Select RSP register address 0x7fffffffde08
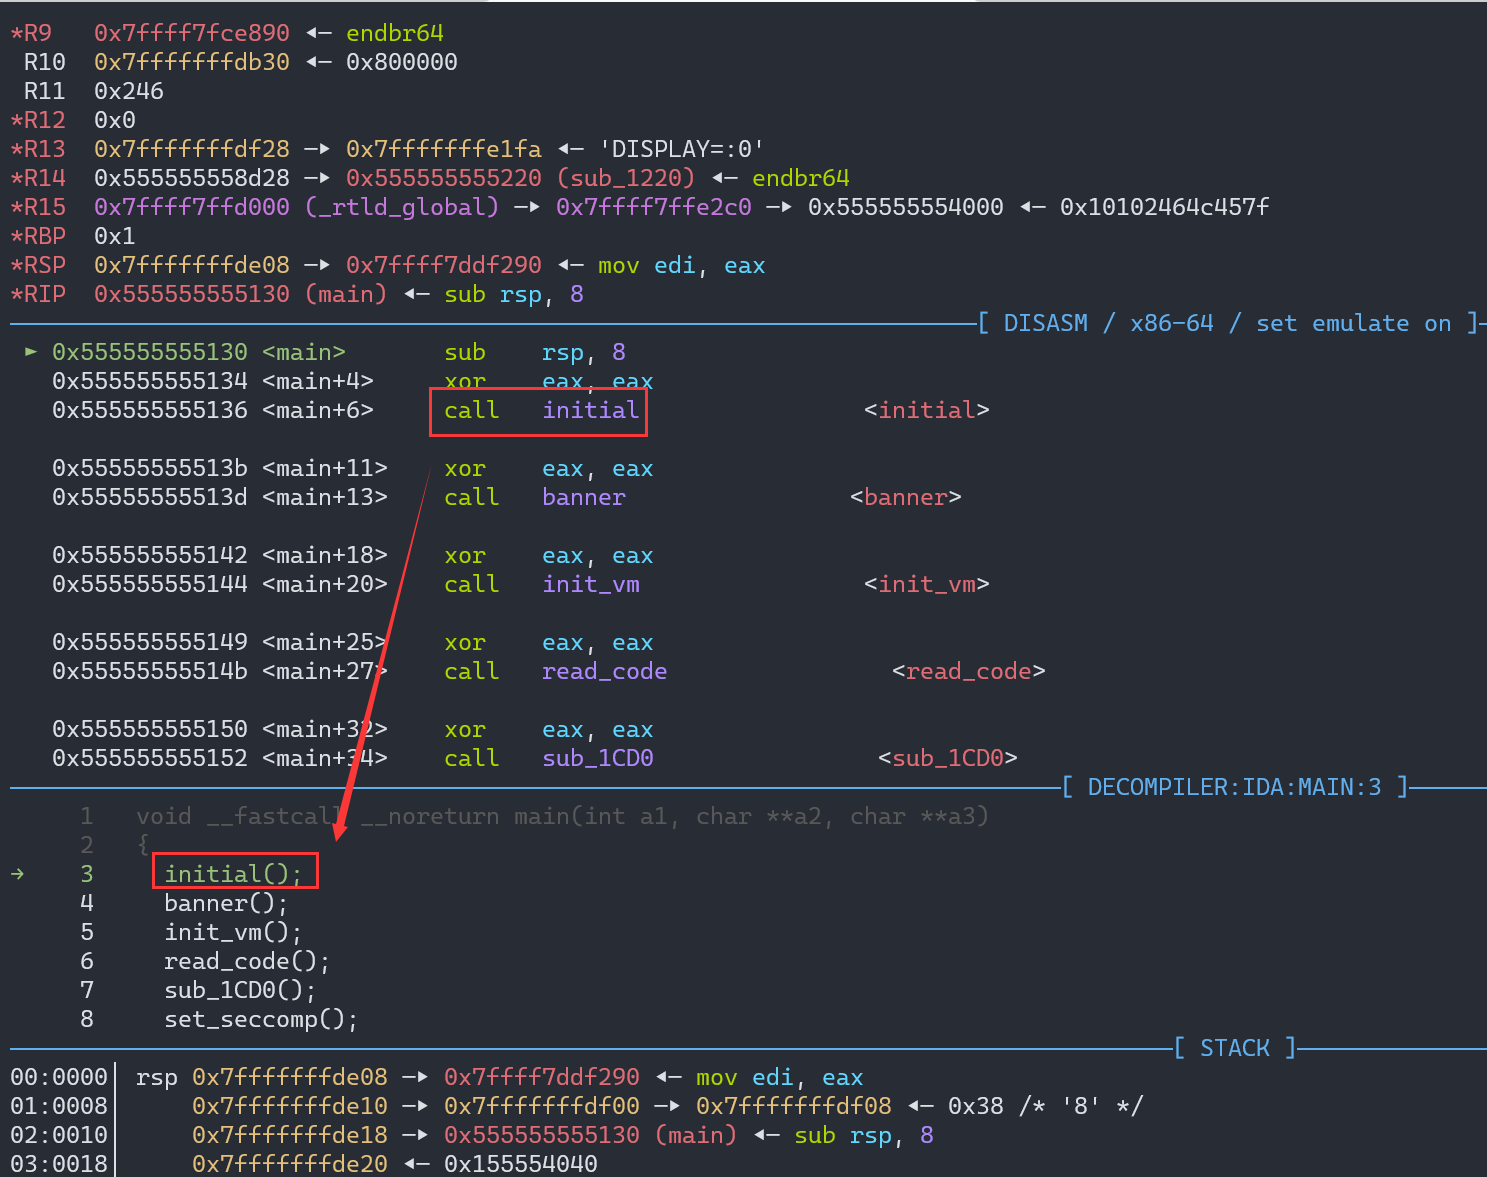The height and width of the screenshot is (1177, 1487). tap(191, 265)
